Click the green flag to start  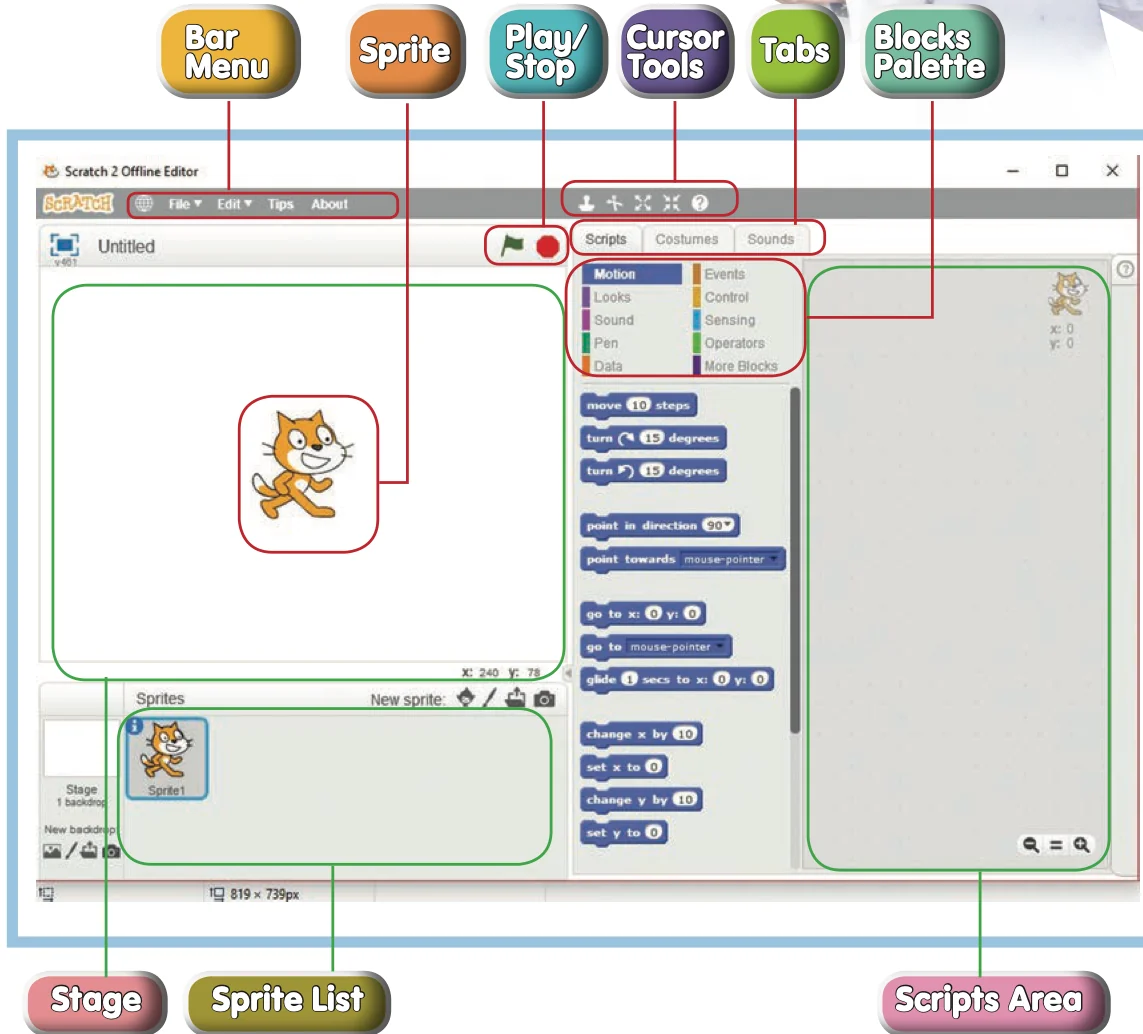coord(512,245)
